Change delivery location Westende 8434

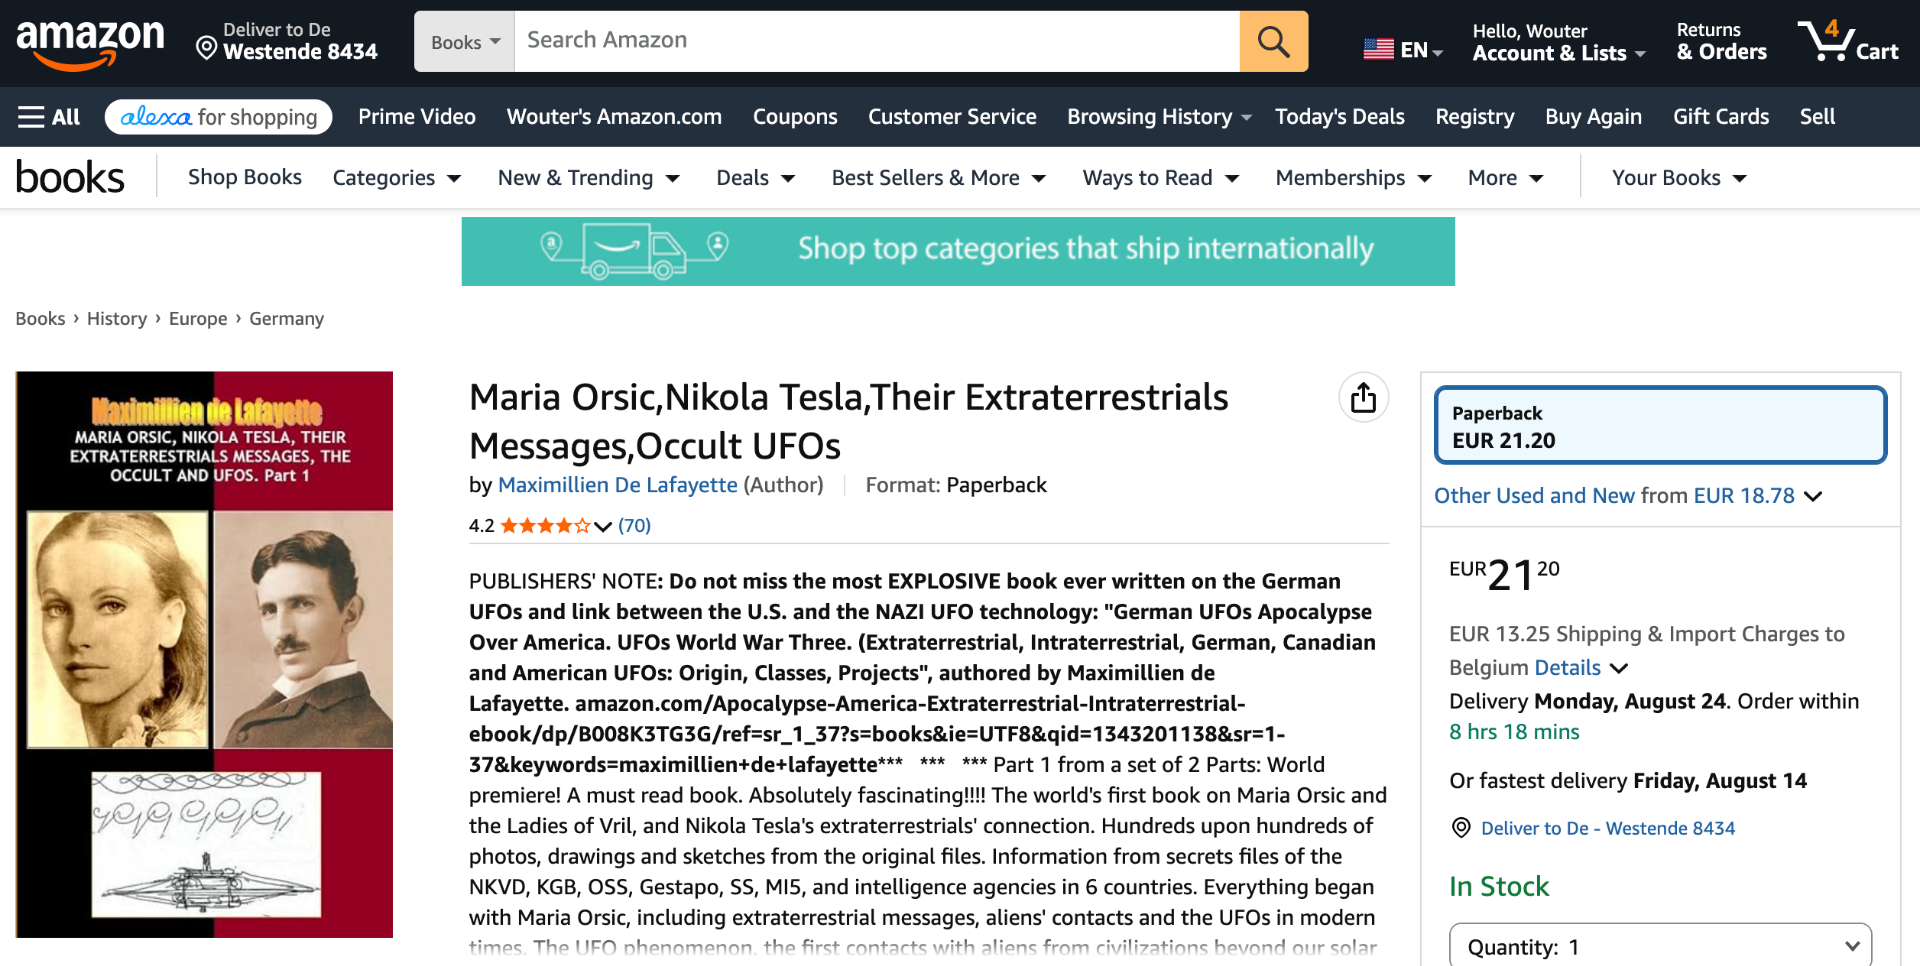pos(287,42)
